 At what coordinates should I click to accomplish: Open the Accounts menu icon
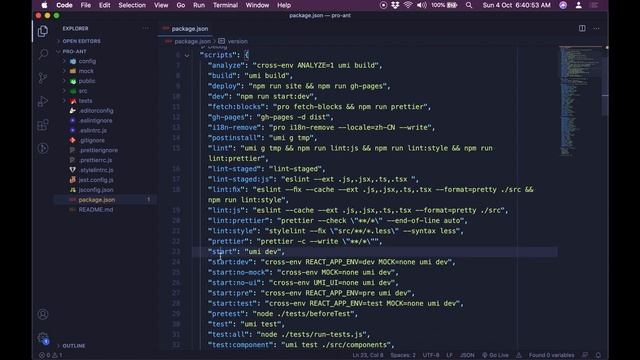tap(42, 314)
